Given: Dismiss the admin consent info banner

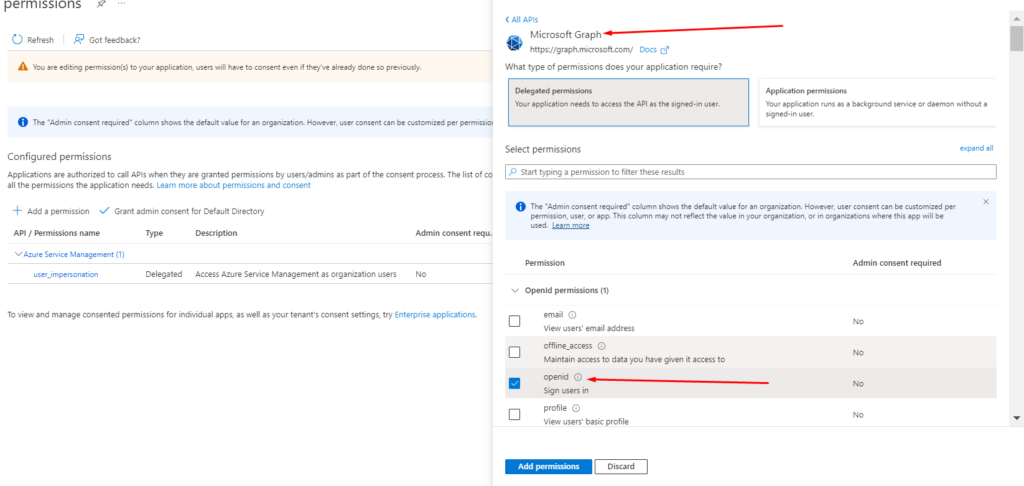Looking at the screenshot, I should (x=986, y=202).
